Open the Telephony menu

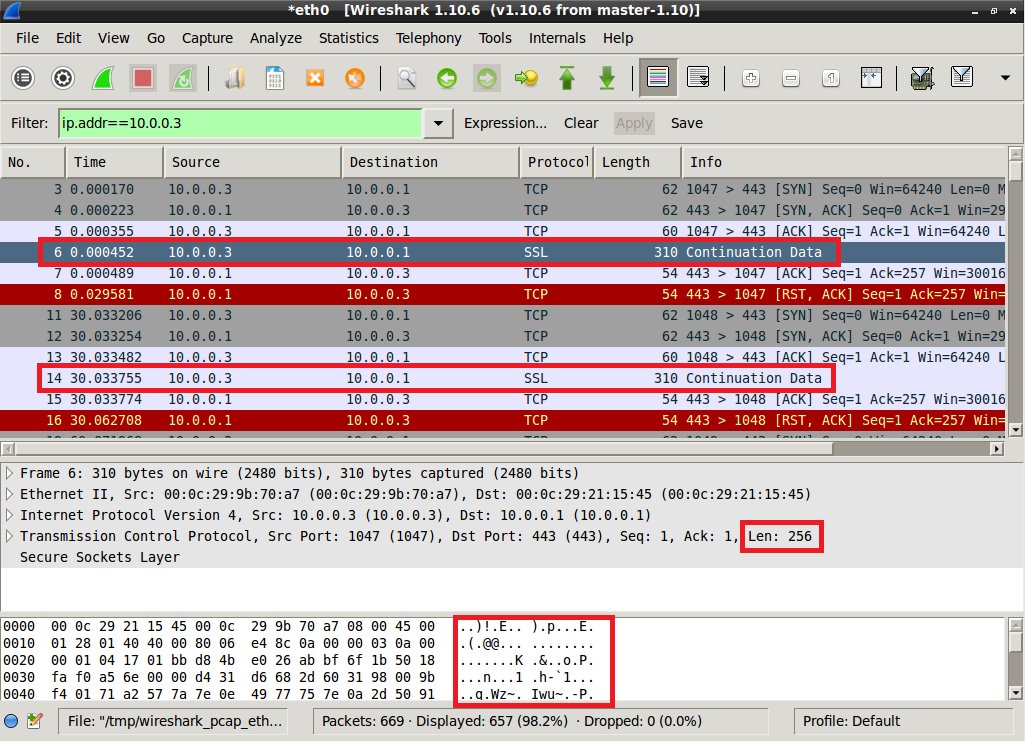pos(428,38)
